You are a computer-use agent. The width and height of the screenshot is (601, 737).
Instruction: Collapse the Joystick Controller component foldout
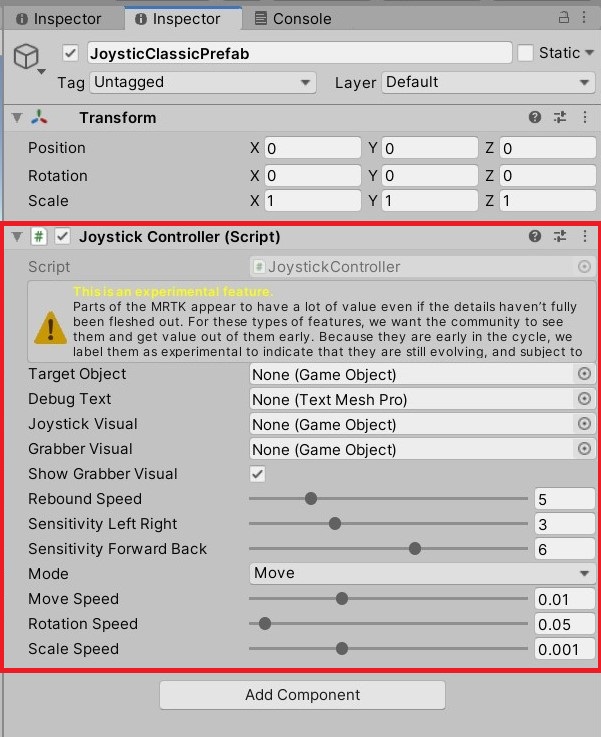(17, 236)
